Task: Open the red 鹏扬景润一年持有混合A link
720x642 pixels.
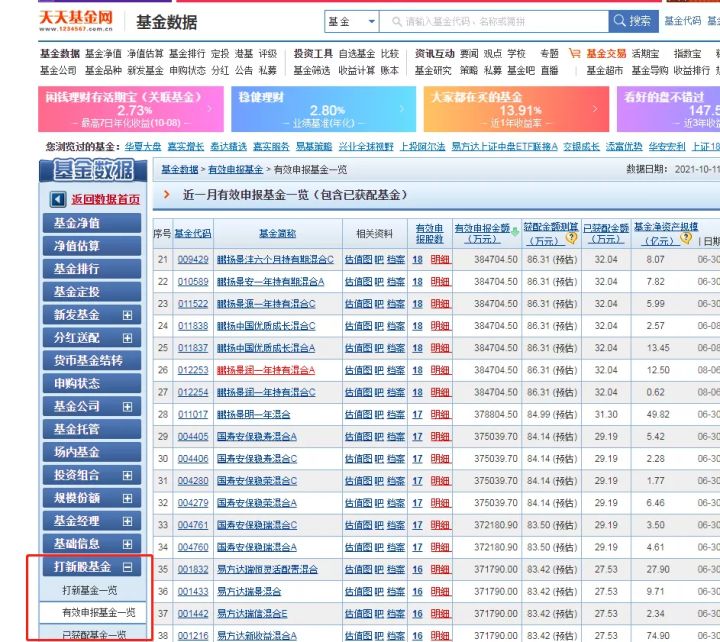Action: coord(266,370)
